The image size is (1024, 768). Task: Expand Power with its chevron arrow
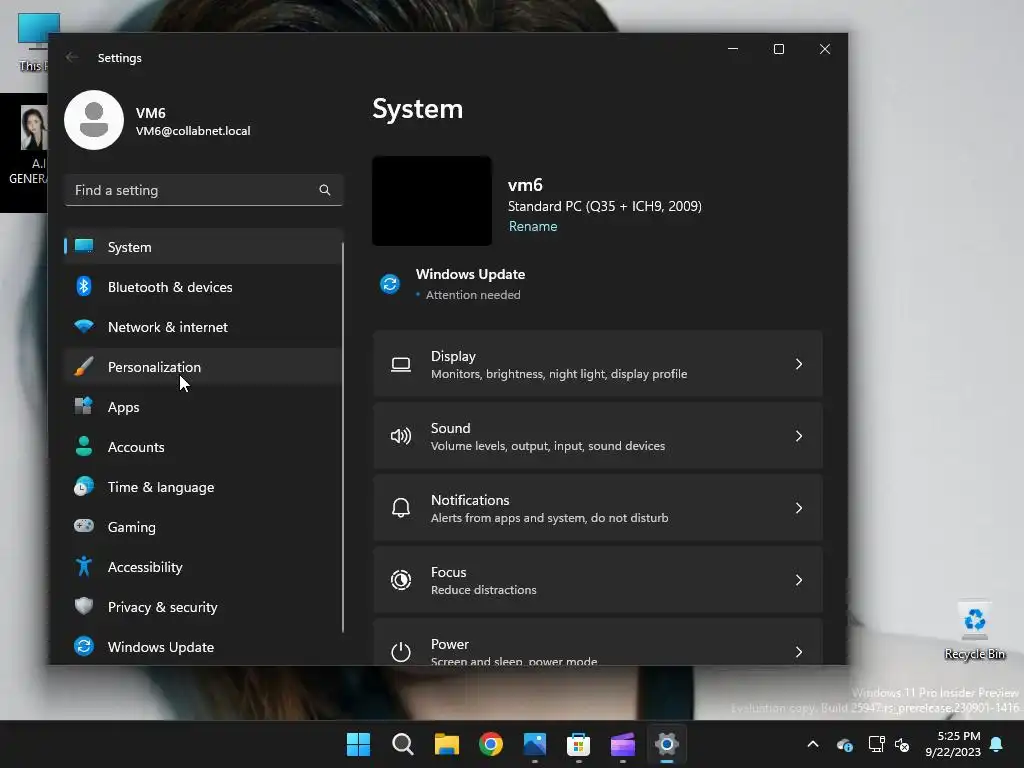click(x=799, y=651)
